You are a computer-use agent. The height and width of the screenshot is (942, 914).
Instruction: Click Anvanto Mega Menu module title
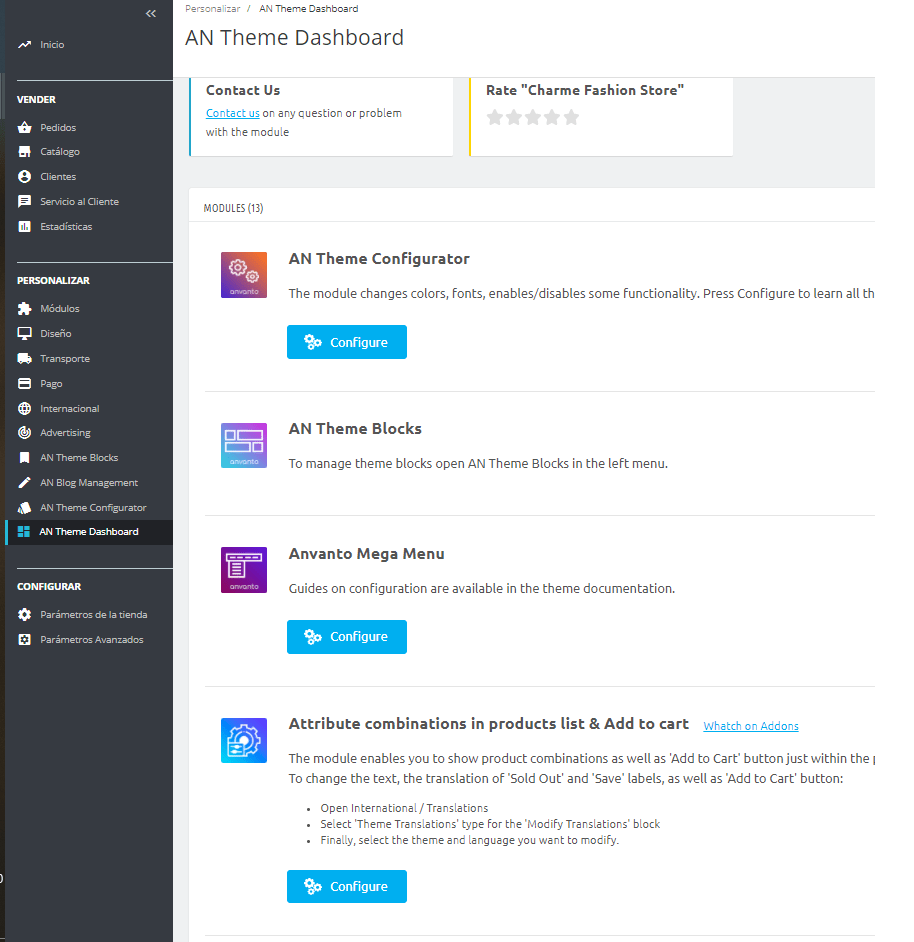(367, 553)
